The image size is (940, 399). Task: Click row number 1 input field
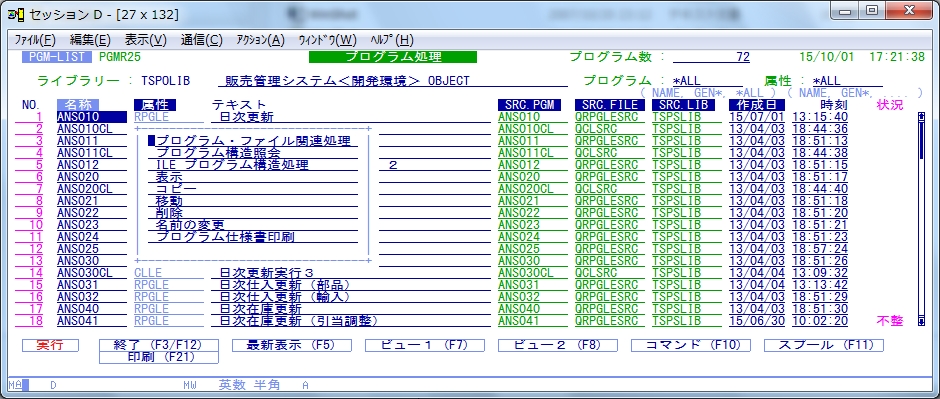pyautogui.click(x=30, y=117)
